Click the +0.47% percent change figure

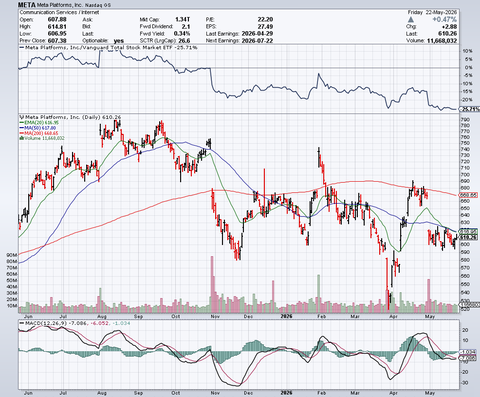[445, 20]
